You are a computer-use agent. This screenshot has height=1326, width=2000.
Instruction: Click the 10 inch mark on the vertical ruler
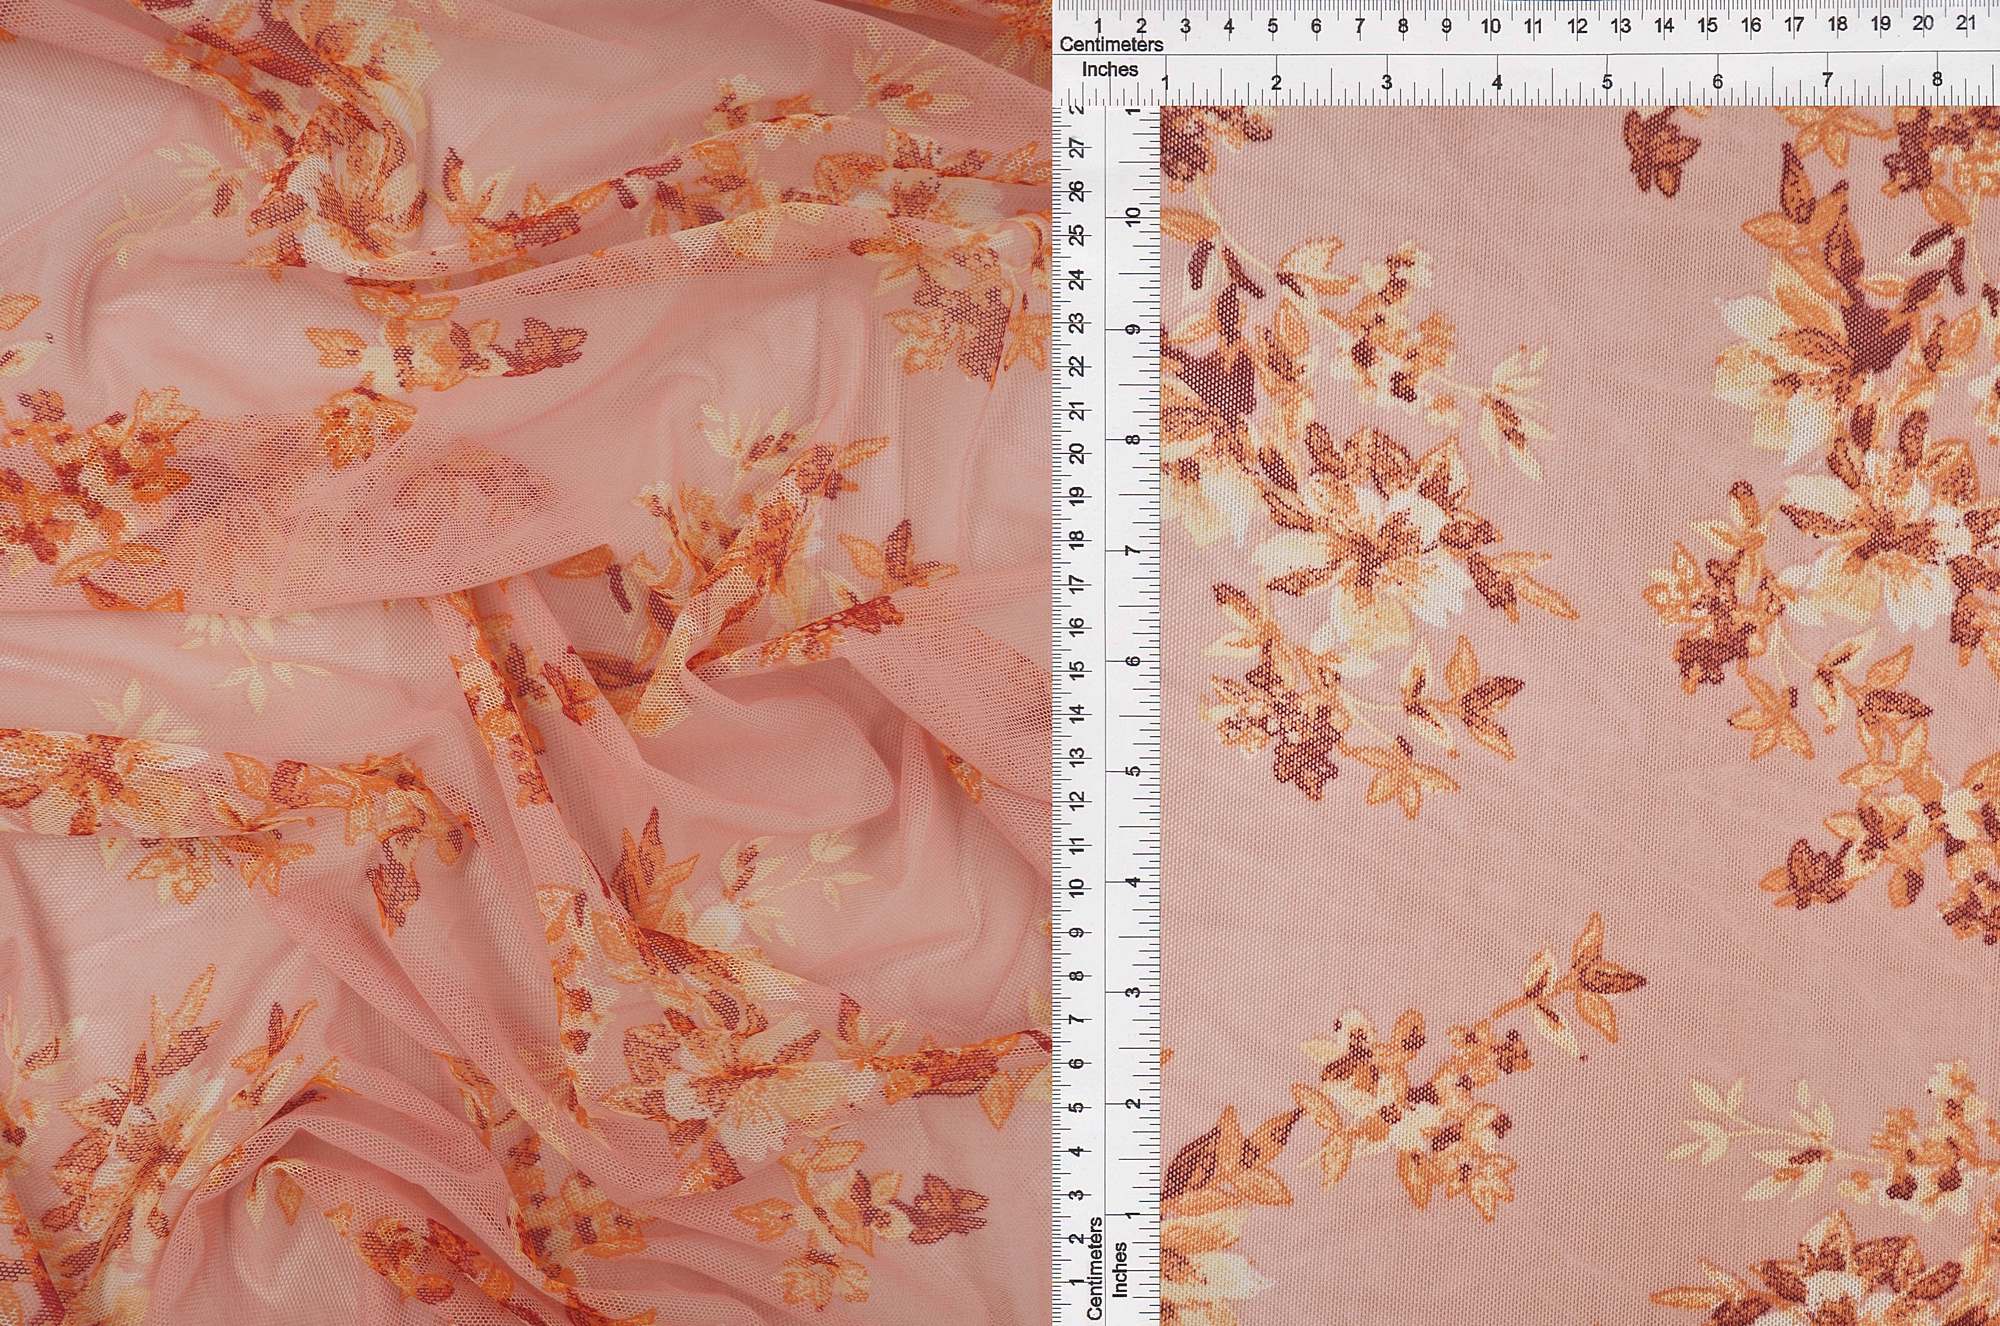coord(1132,216)
